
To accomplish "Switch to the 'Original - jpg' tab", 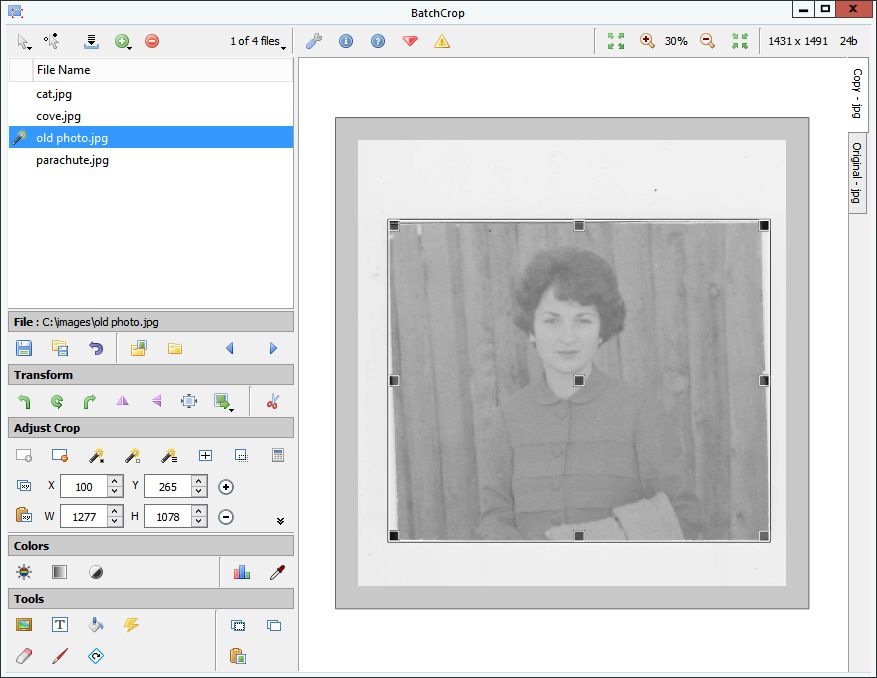I will (857, 172).
